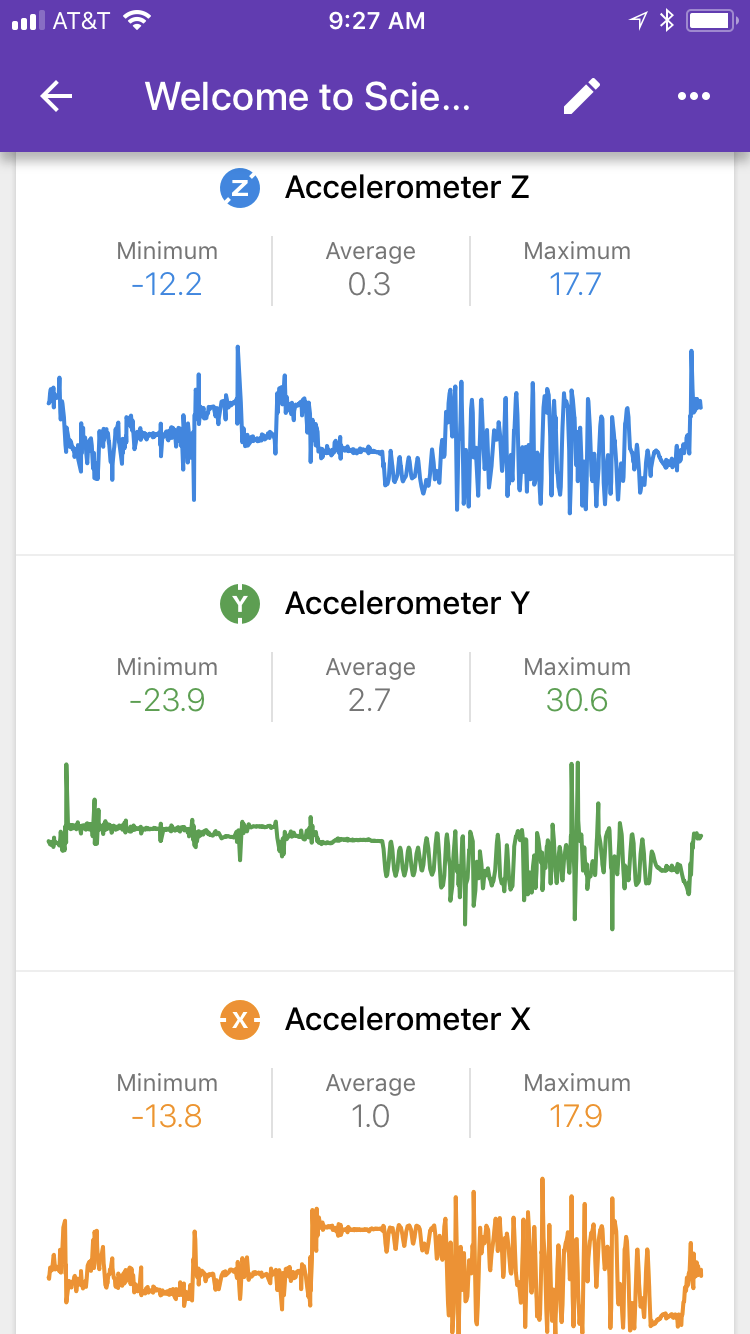This screenshot has width=750, height=1334.
Task: Select Accelerometer Z maximum value 17.7
Action: point(576,285)
